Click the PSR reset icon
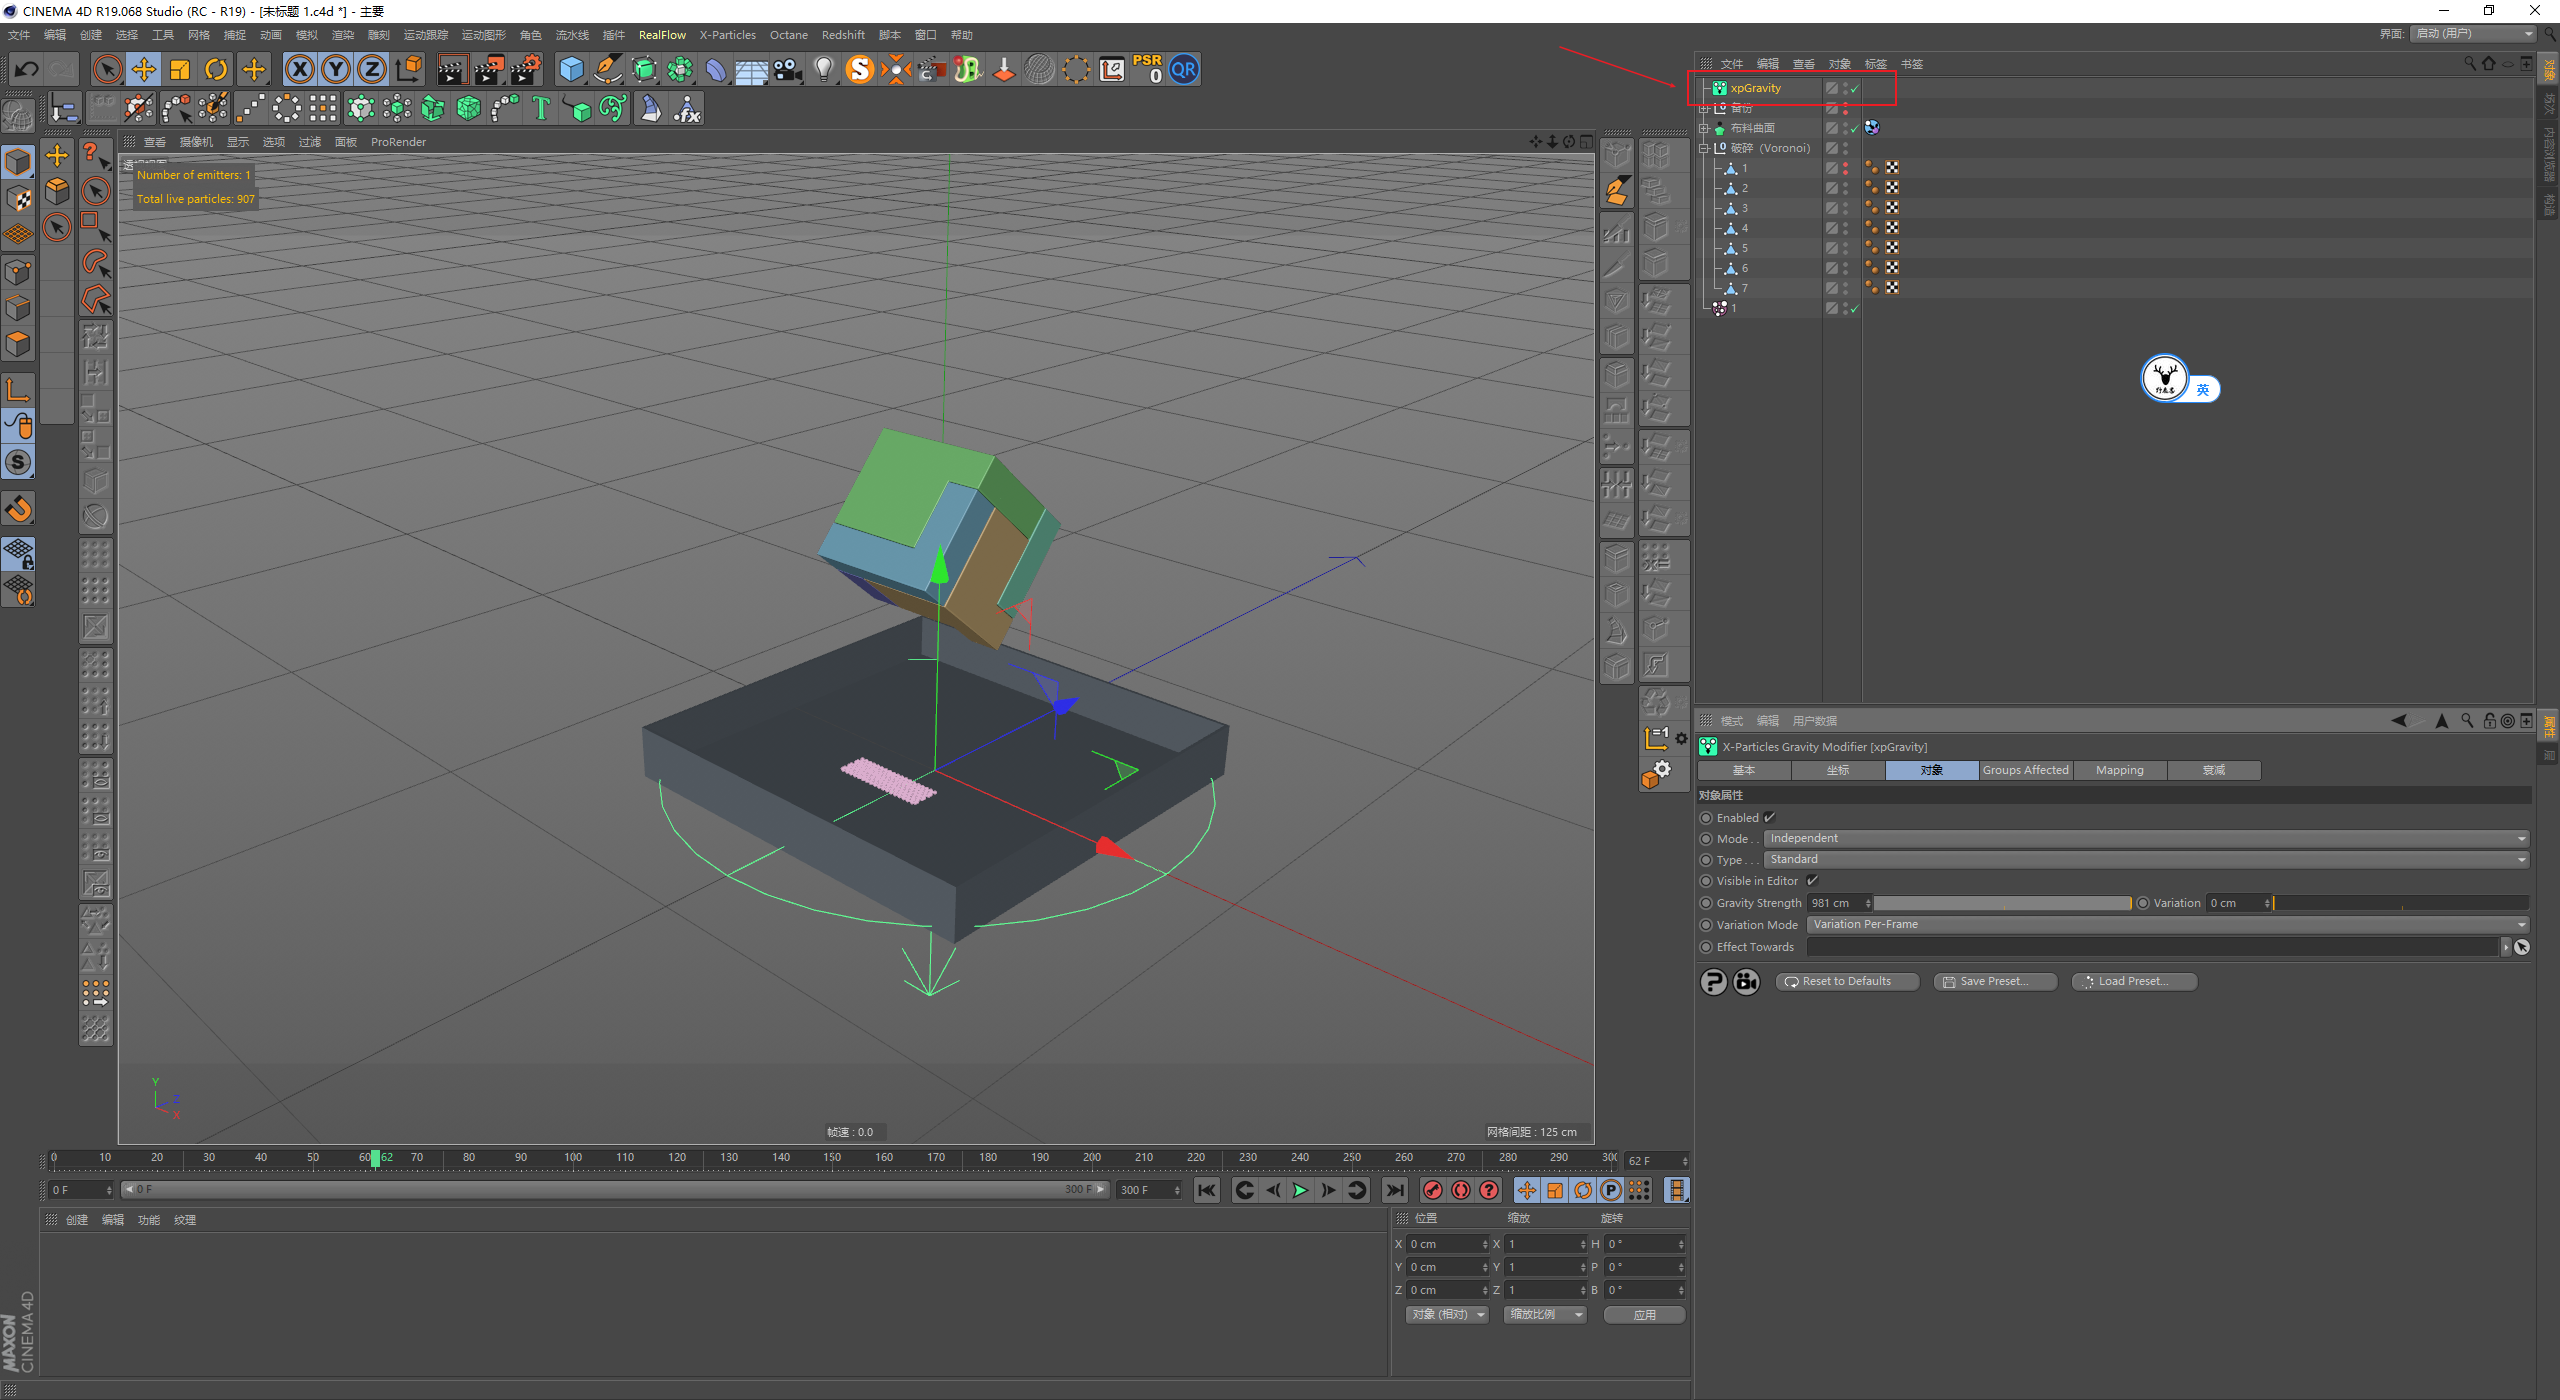Screen dimensions: 2560x1400 (x=1147, y=69)
